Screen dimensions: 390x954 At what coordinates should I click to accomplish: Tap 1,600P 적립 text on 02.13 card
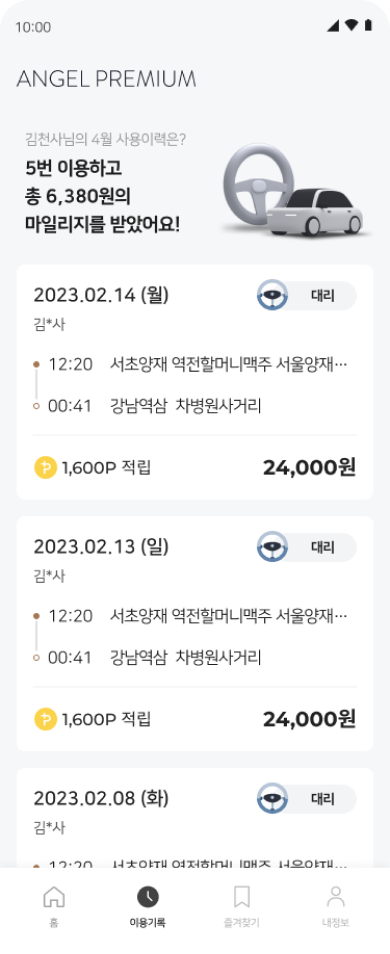[x=106, y=720]
